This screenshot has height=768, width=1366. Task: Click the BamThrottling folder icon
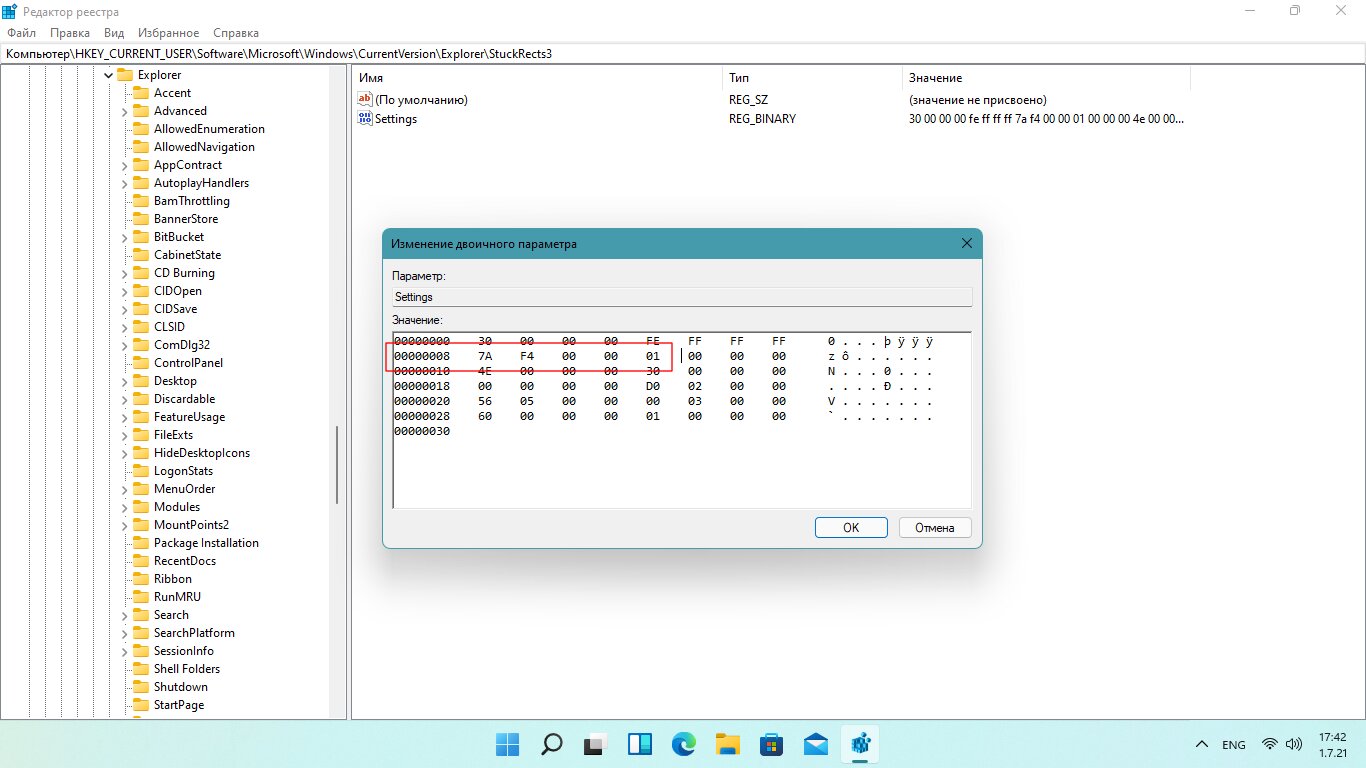pos(141,201)
